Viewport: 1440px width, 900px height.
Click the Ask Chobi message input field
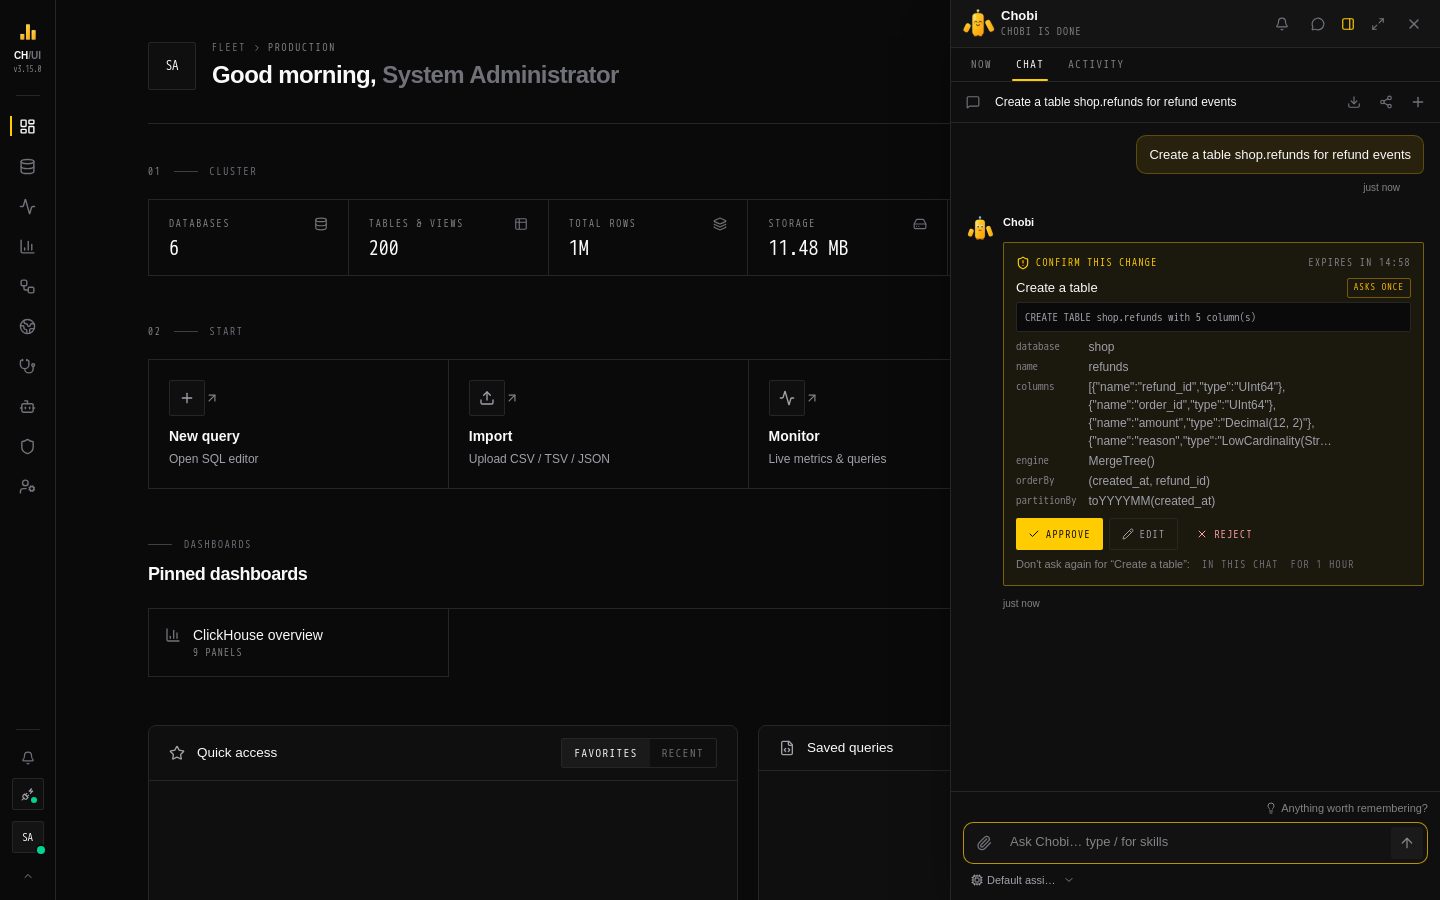coord(1195,843)
